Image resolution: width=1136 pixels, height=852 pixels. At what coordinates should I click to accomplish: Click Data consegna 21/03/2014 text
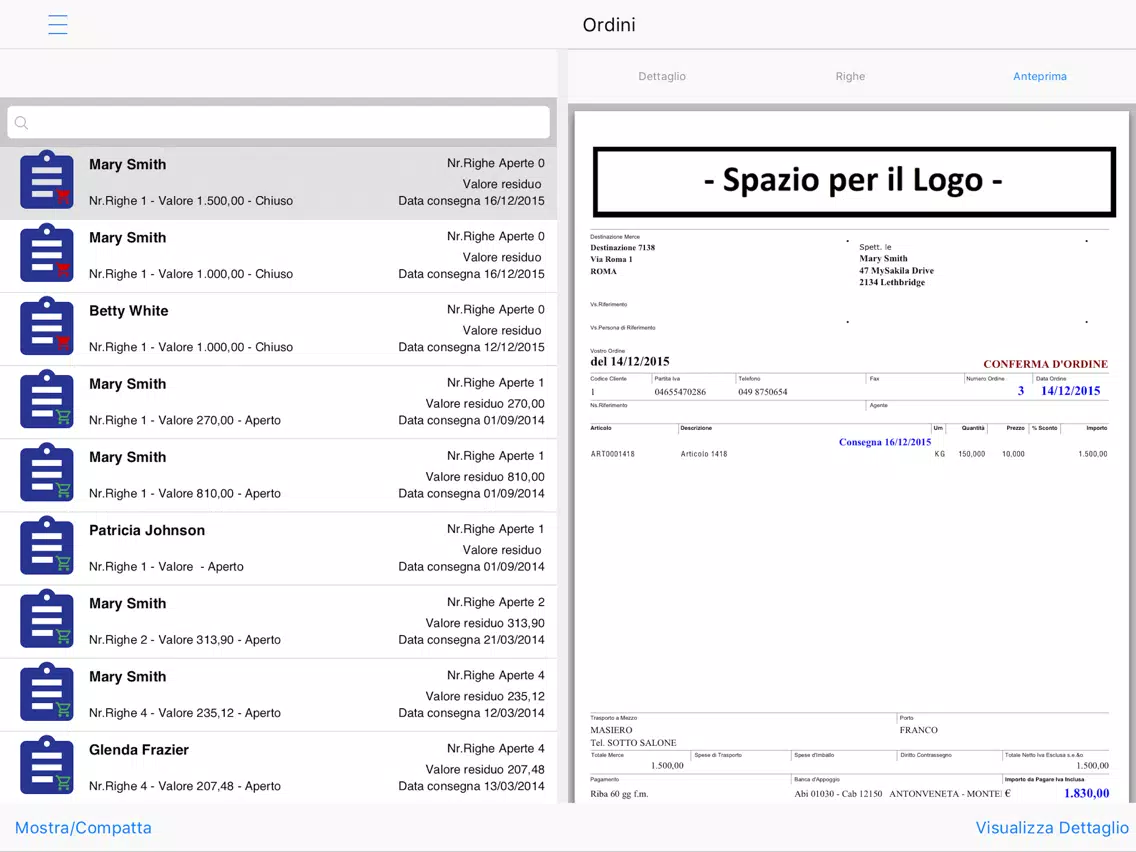click(x=471, y=640)
